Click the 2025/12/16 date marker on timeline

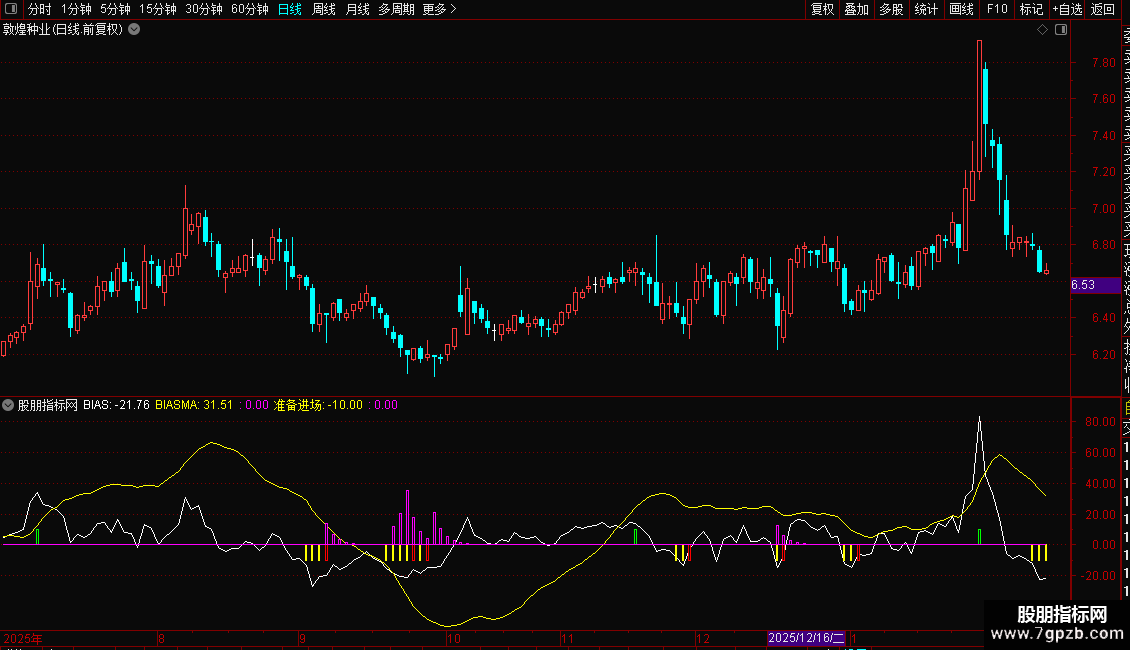pos(806,638)
